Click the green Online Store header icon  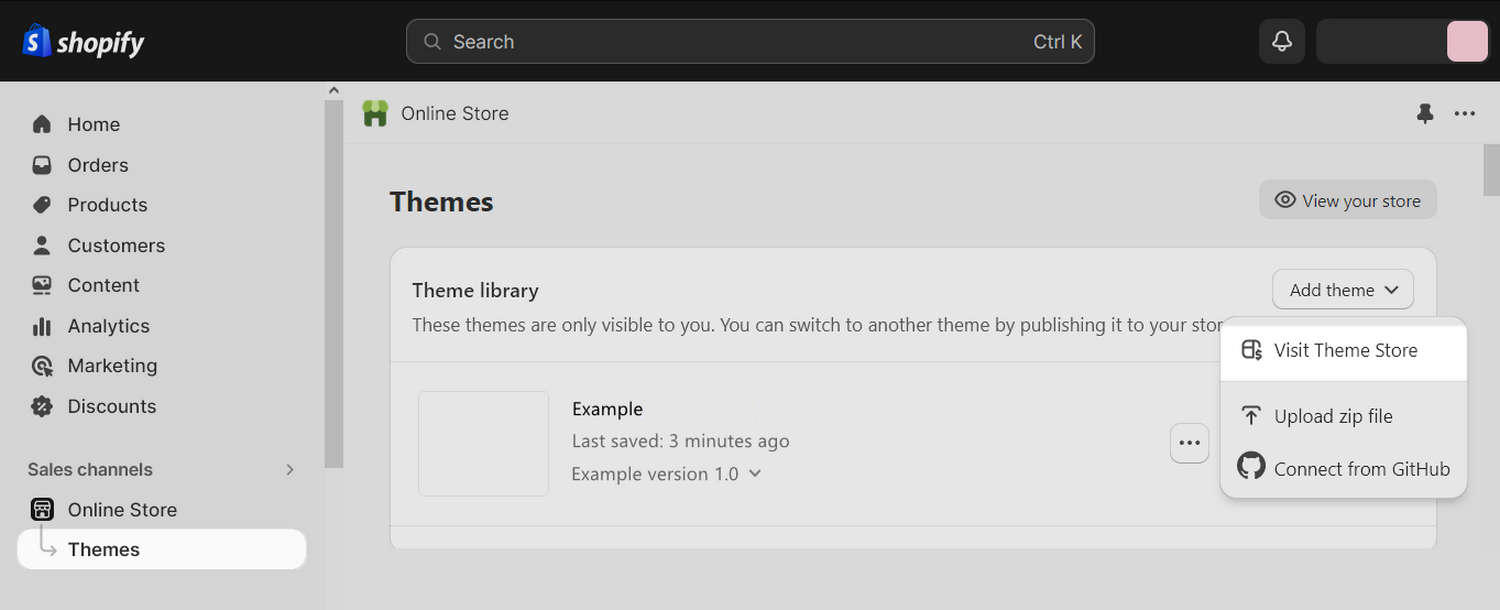(375, 113)
